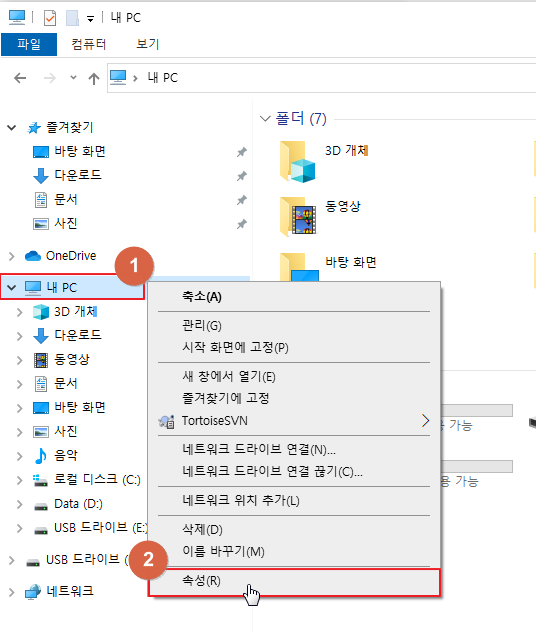Select 내 PC in navigation pane
The width and height of the screenshot is (536, 633).
click(x=62, y=287)
